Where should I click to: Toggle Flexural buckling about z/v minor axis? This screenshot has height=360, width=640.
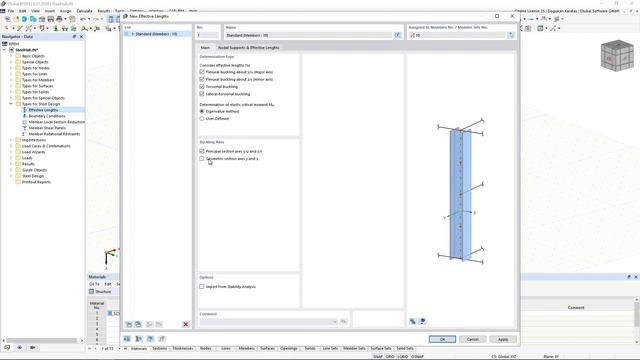click(x=202, y=79)
